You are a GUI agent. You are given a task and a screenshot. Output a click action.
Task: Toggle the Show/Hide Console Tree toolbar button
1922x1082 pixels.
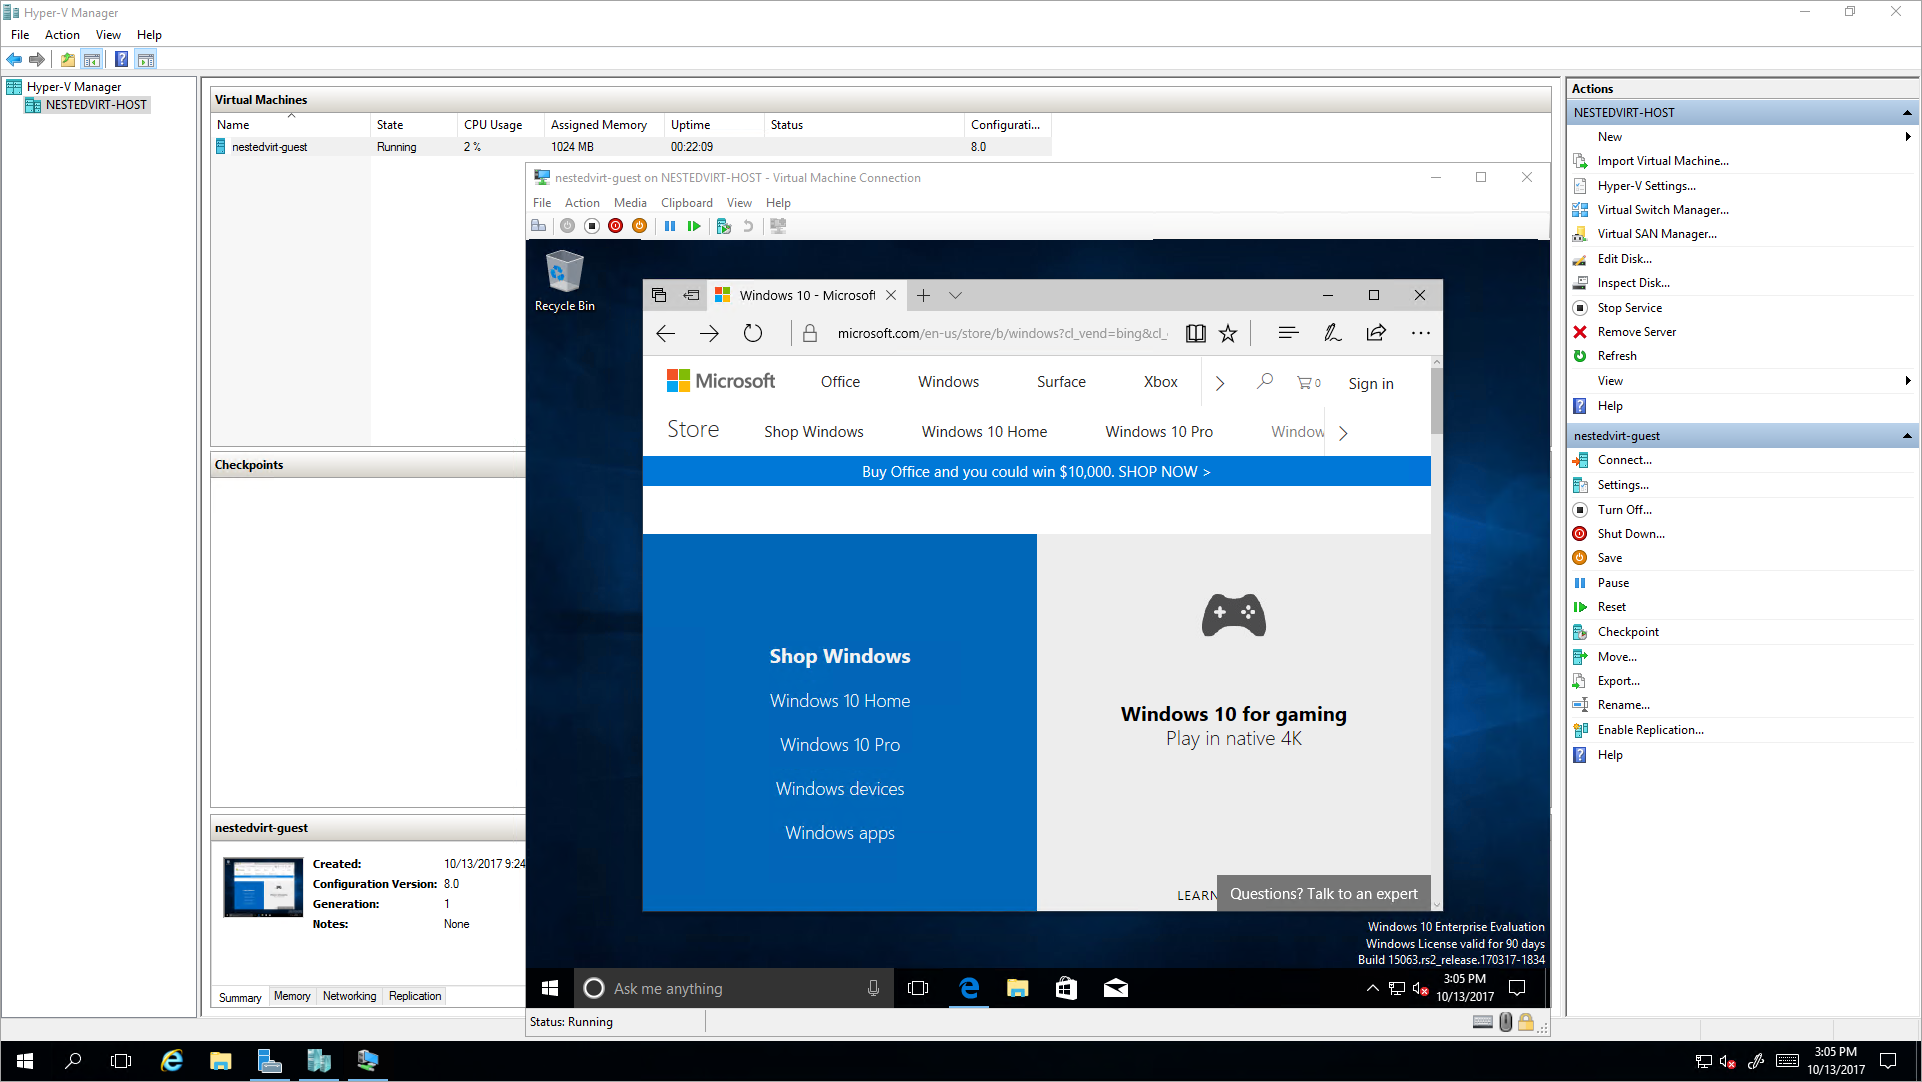point(92,60)
